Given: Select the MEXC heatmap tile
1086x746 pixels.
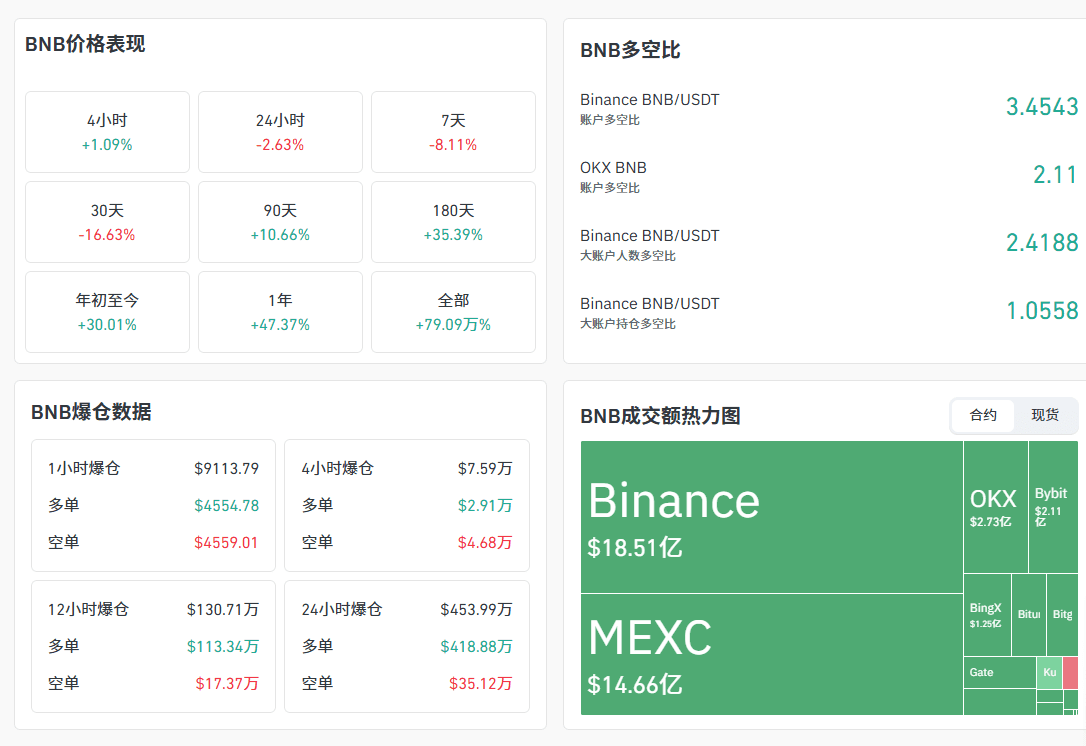Looking at the screenshot, I should [771, 654].
